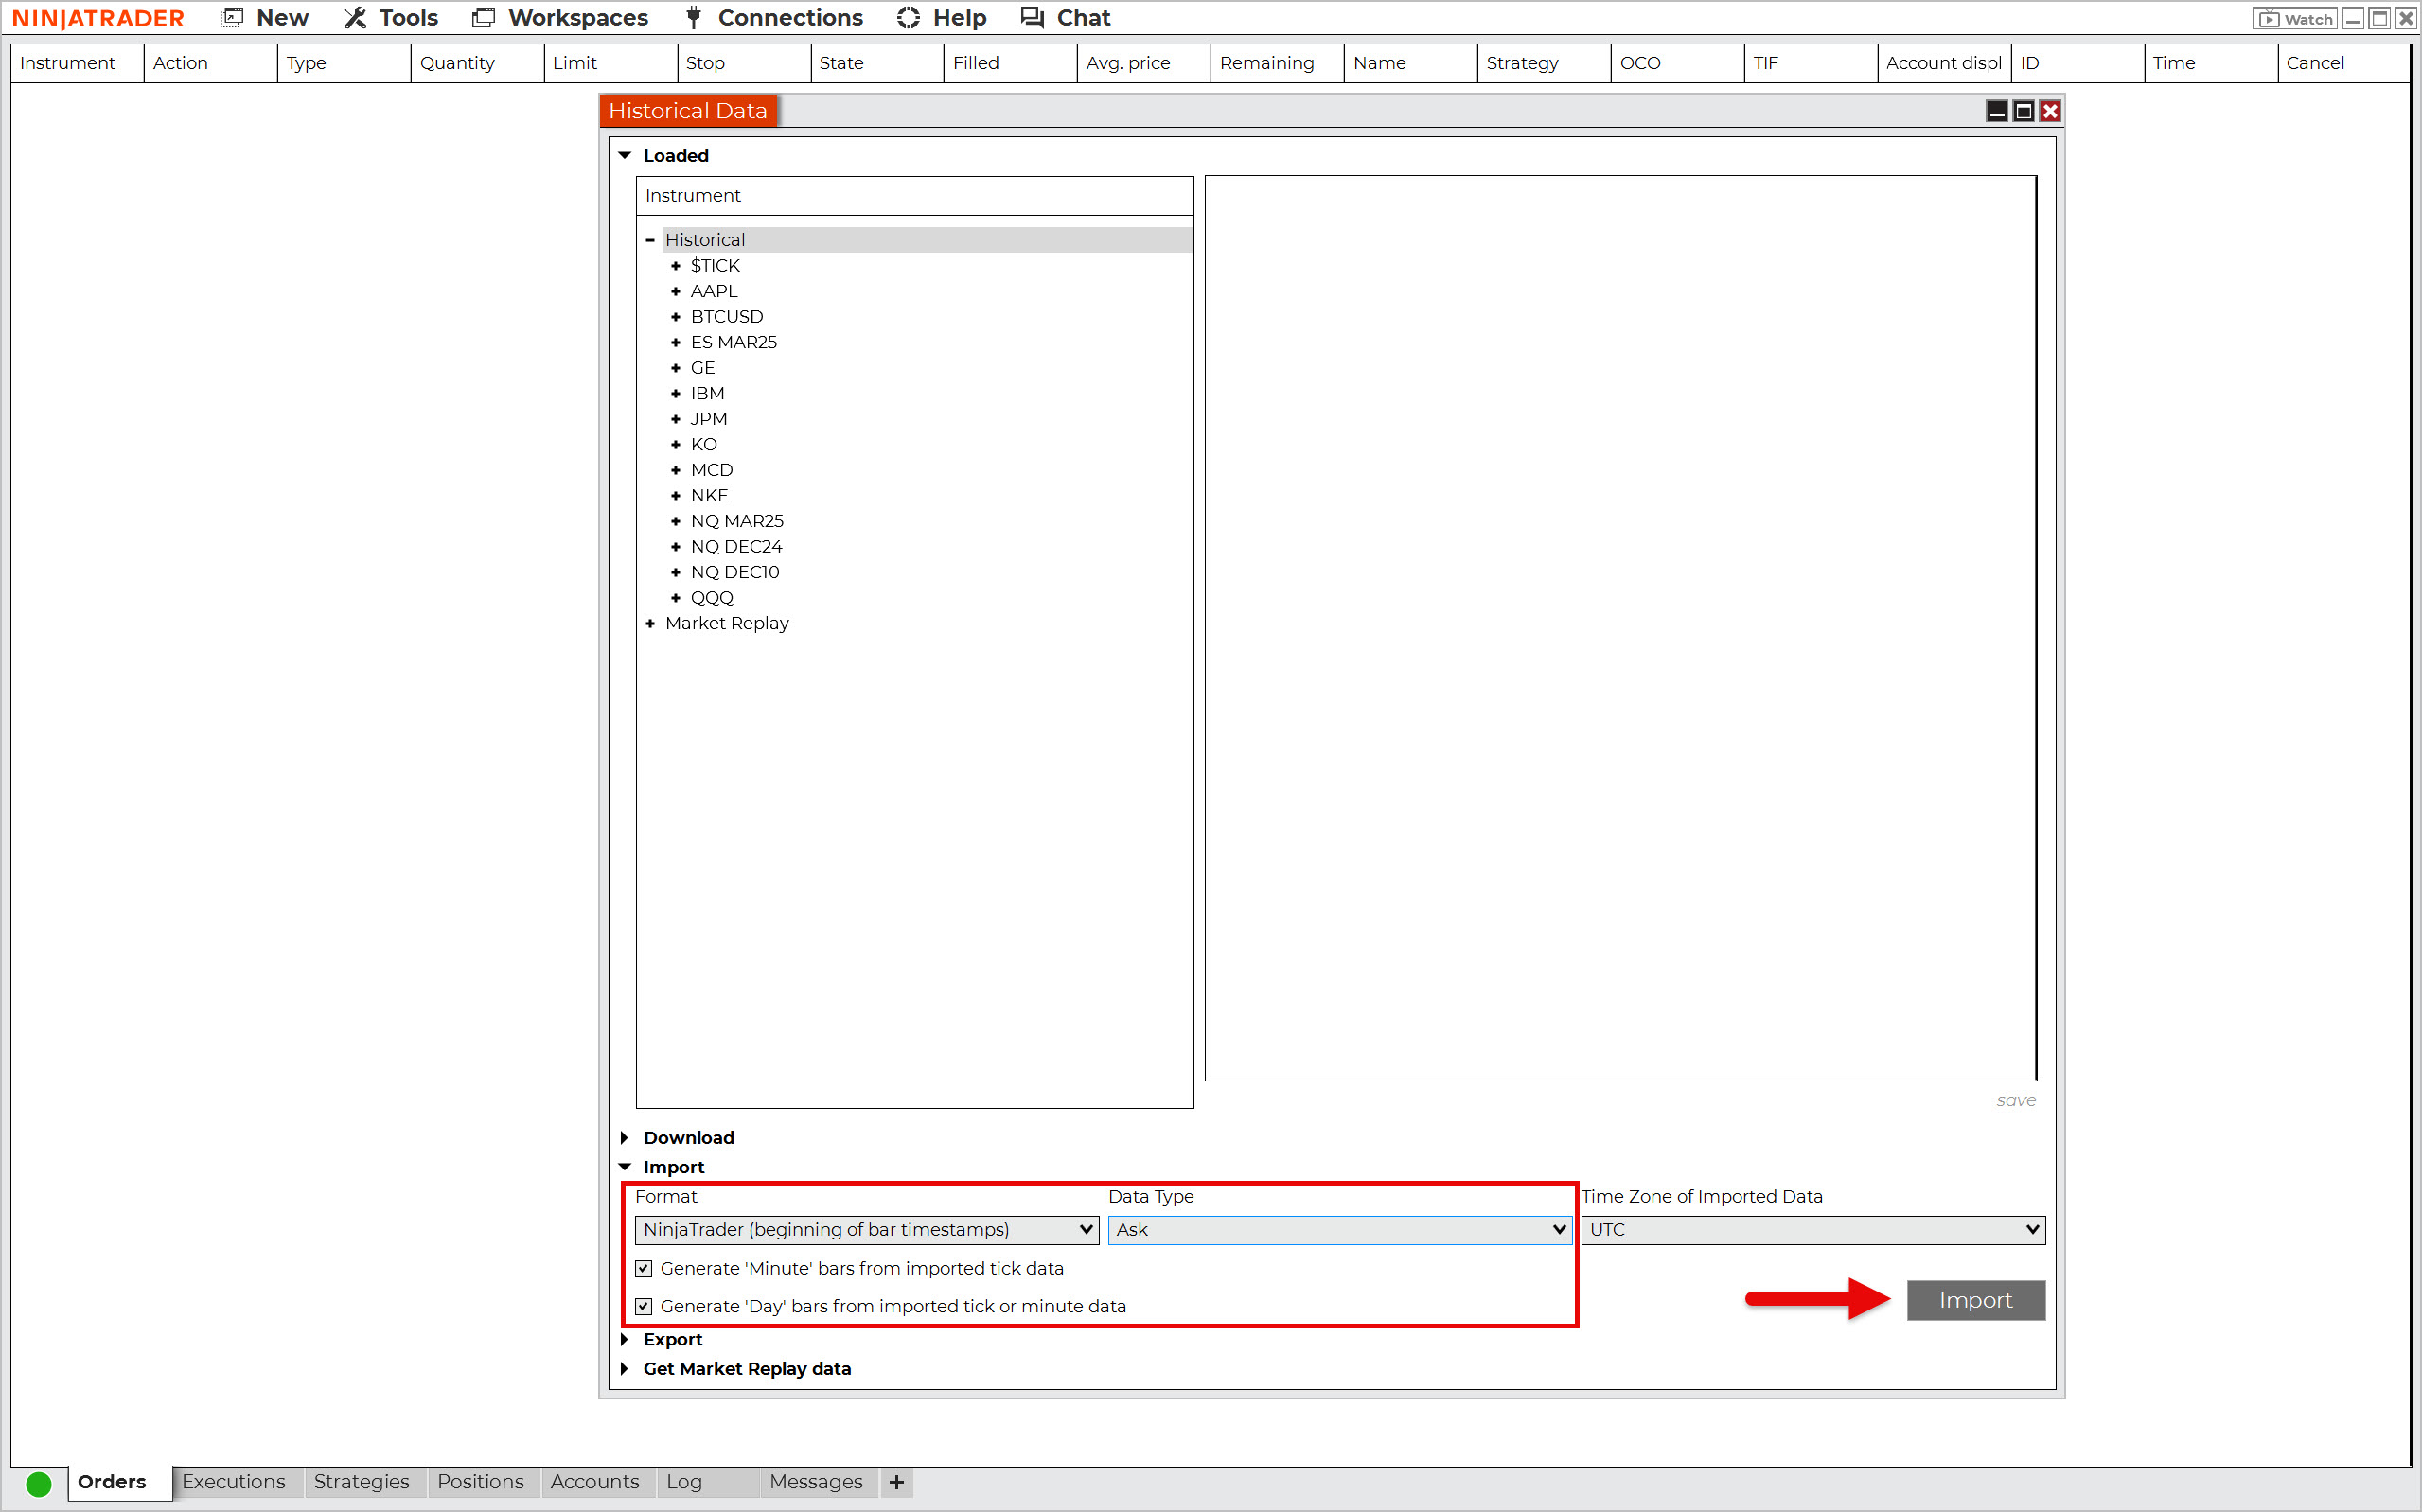Image resolution: width=2422 pixels, height=1512 pixels.
Task: Uncheck Generate 'Minute' bars checkbox
Action: [644, 1268]
